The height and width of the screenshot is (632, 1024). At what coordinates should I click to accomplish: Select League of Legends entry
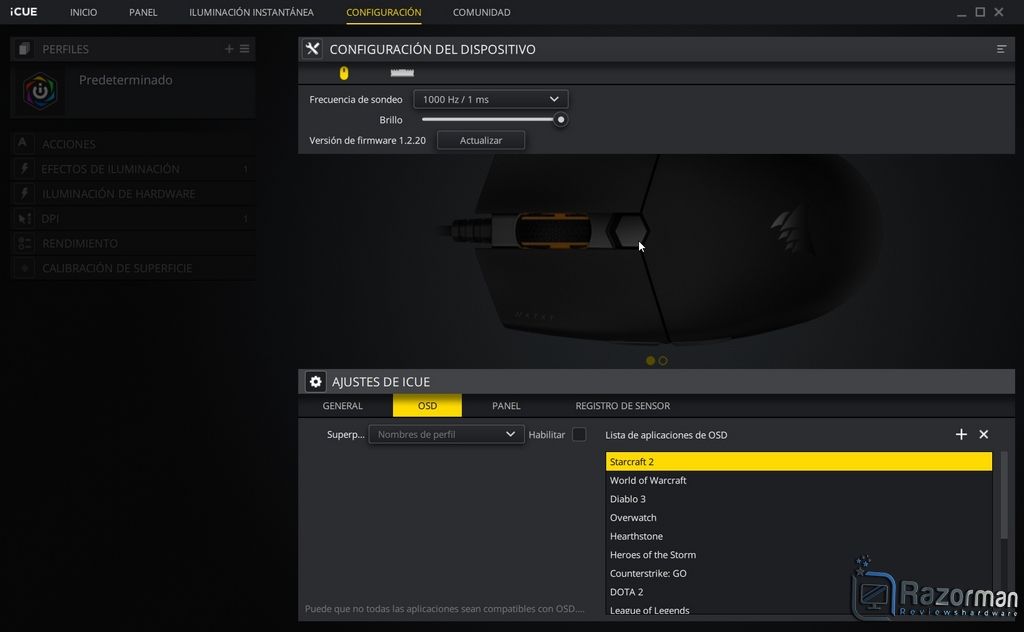pos(799,610)
